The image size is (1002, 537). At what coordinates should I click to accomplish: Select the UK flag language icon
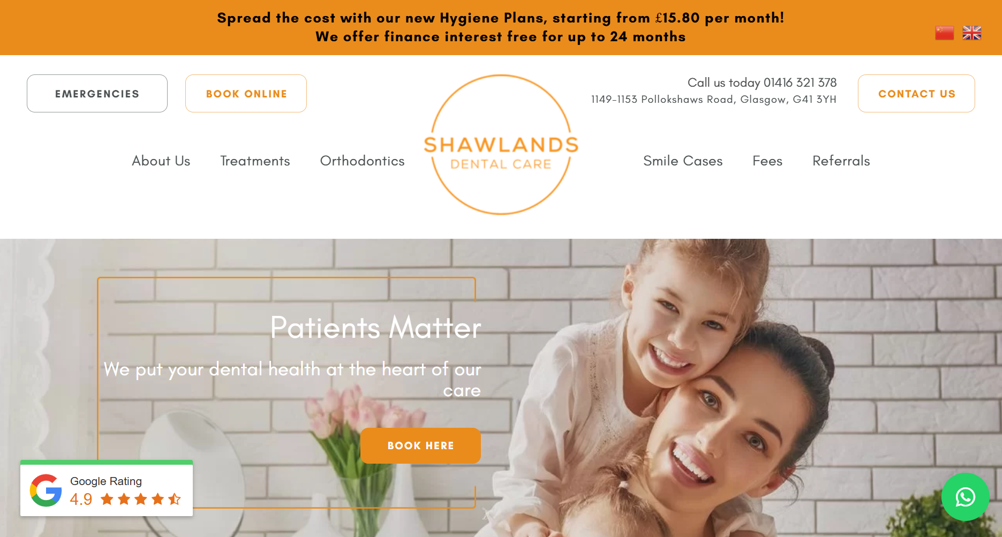972,33
